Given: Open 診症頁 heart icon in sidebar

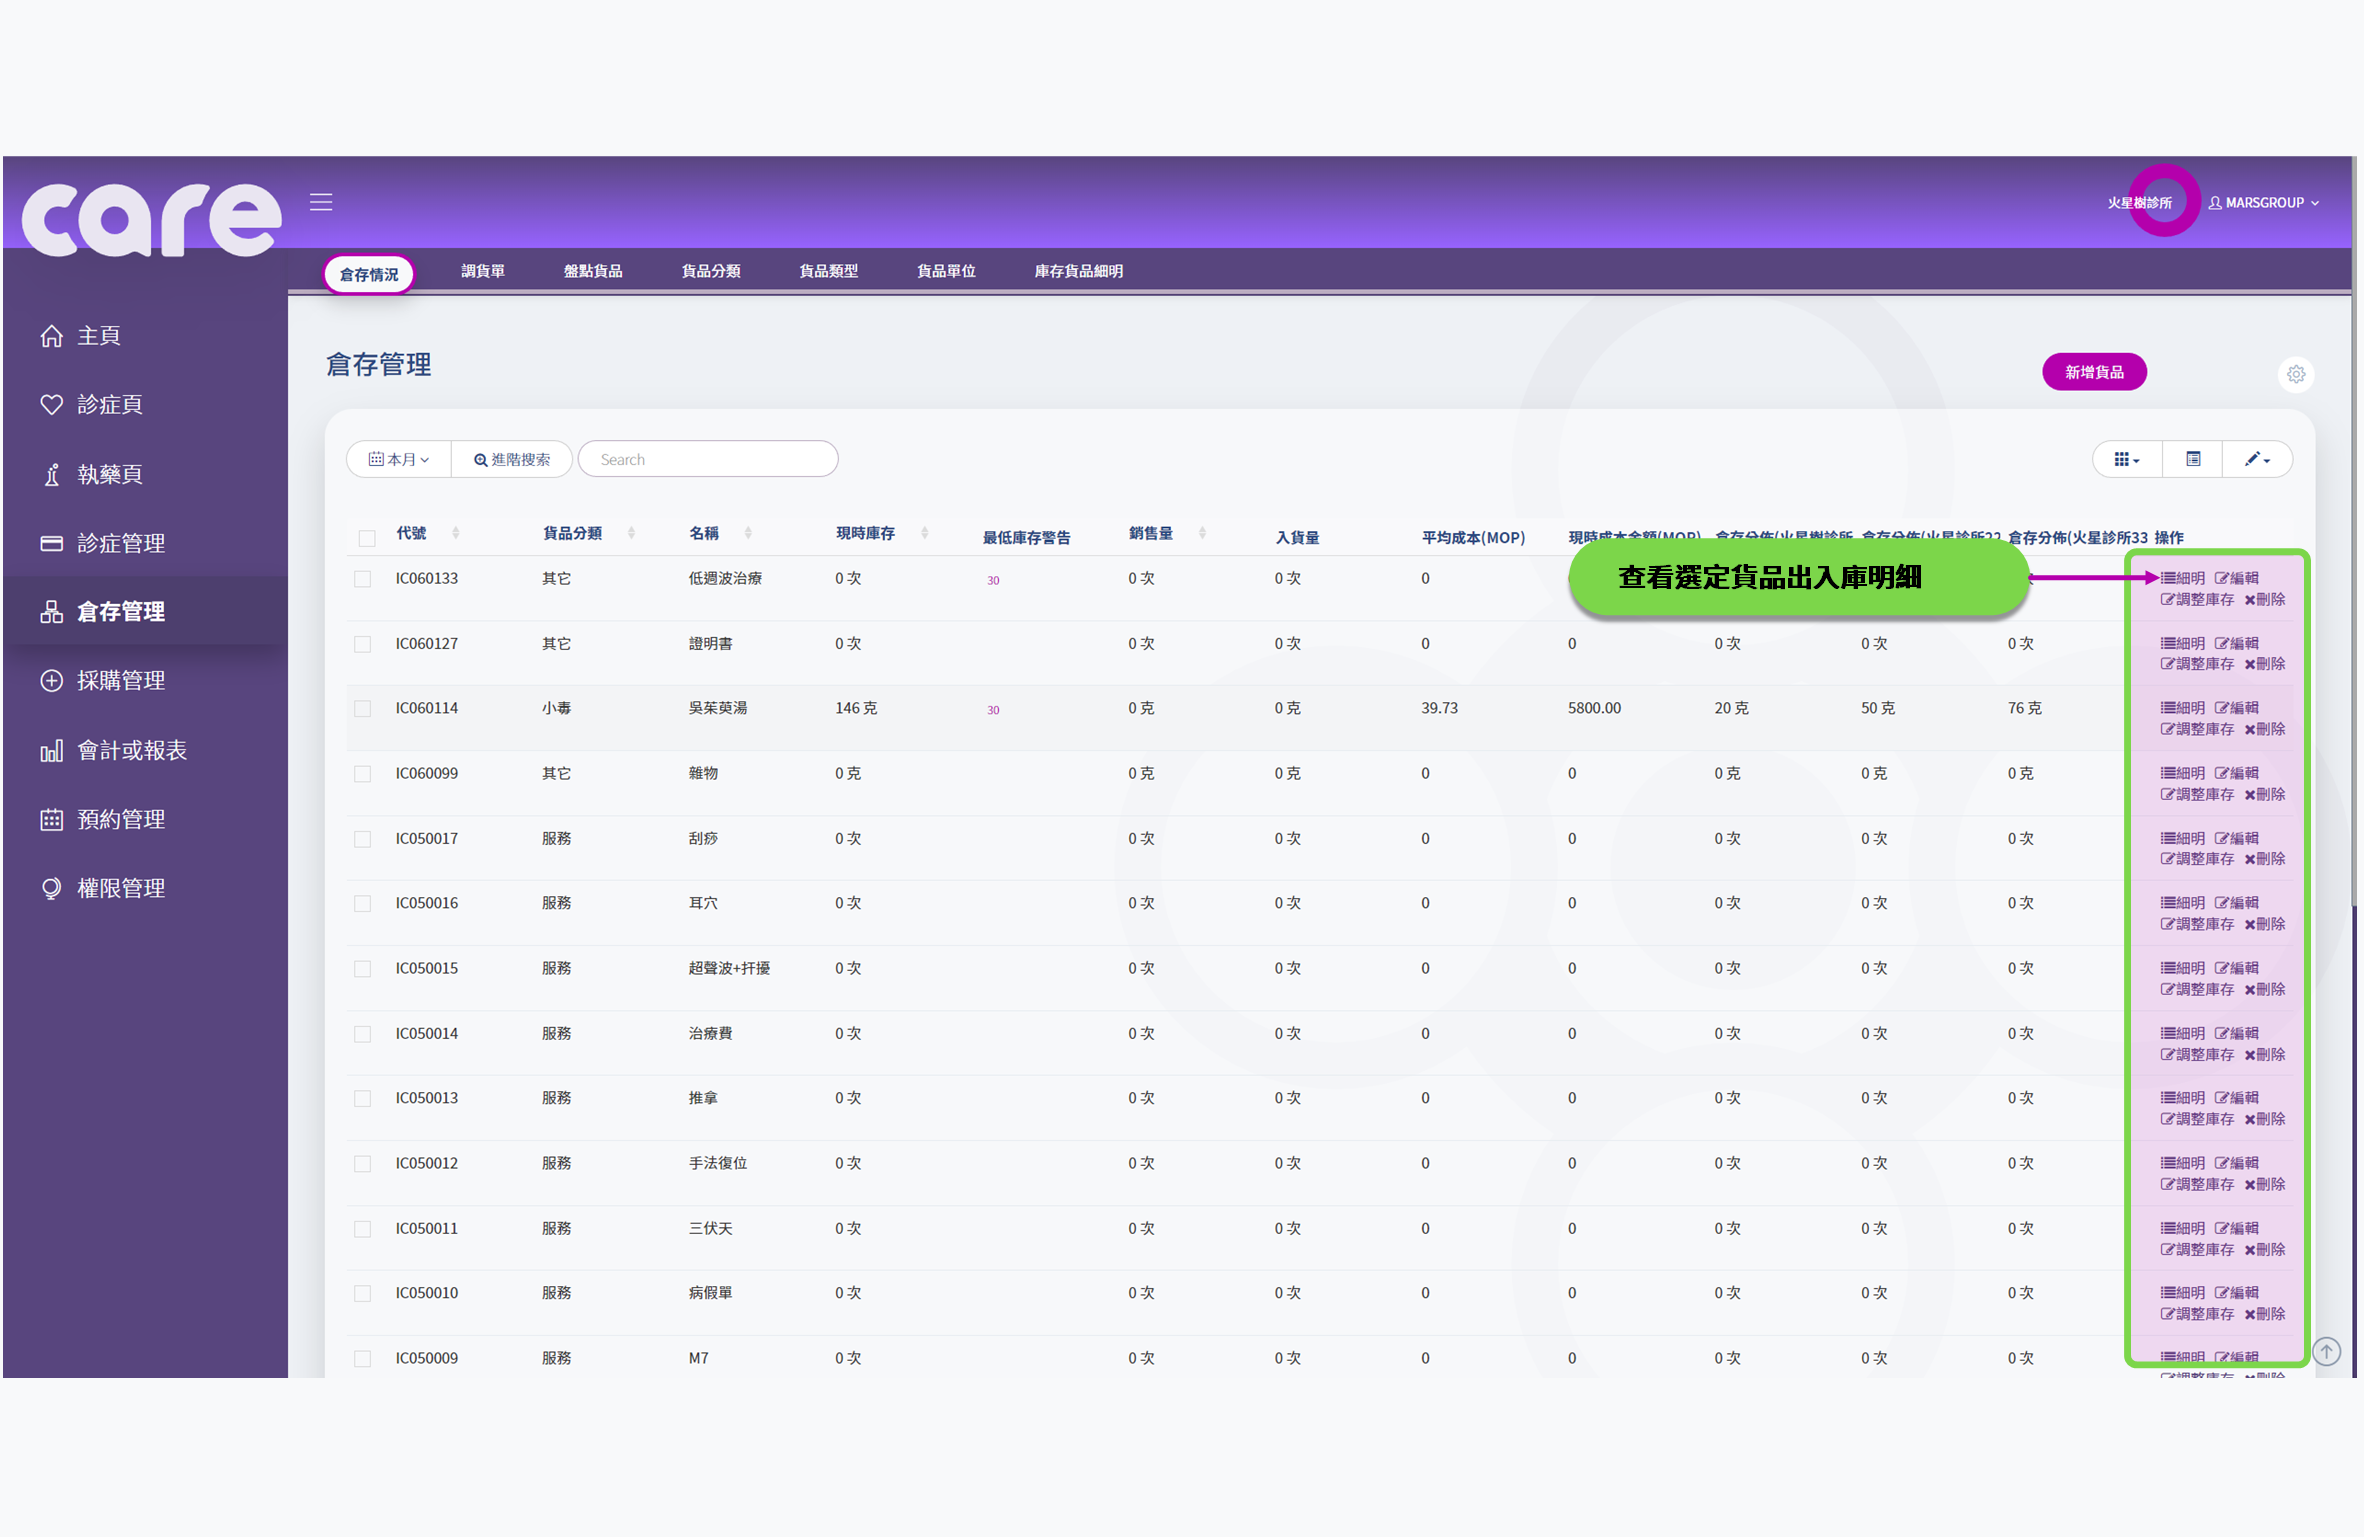Looking at the screenshot, I should point(51,404).
